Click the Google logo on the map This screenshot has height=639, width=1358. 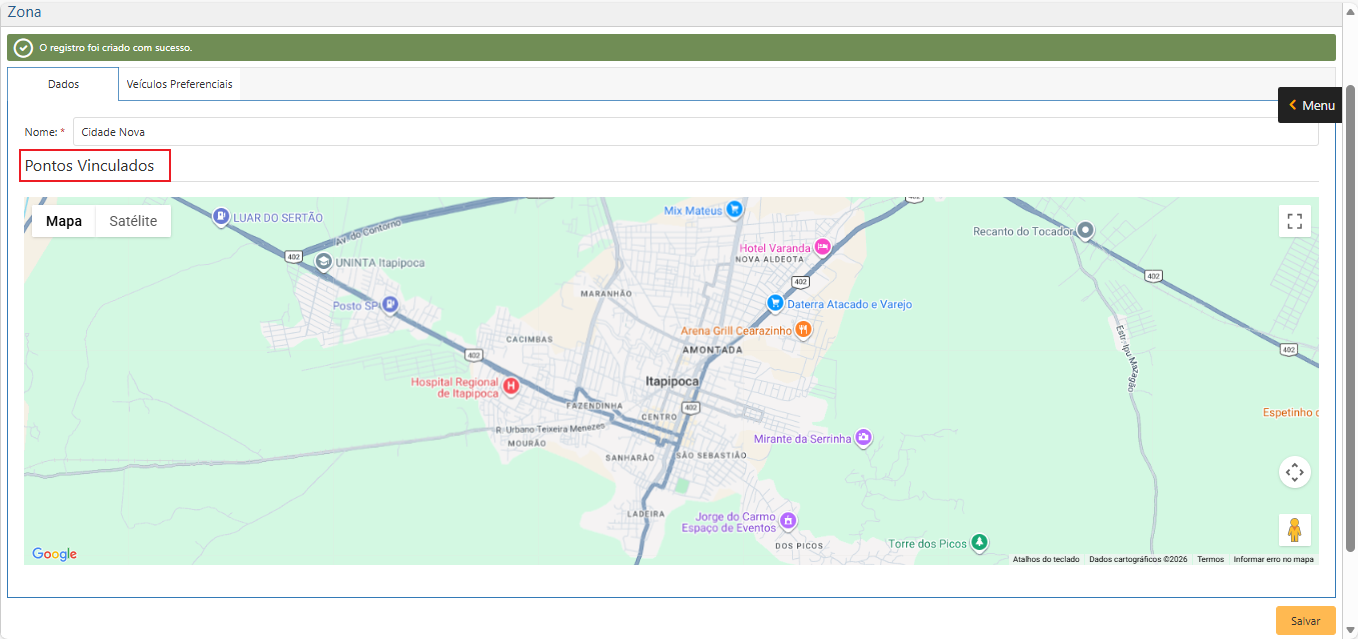coord(53,553)
